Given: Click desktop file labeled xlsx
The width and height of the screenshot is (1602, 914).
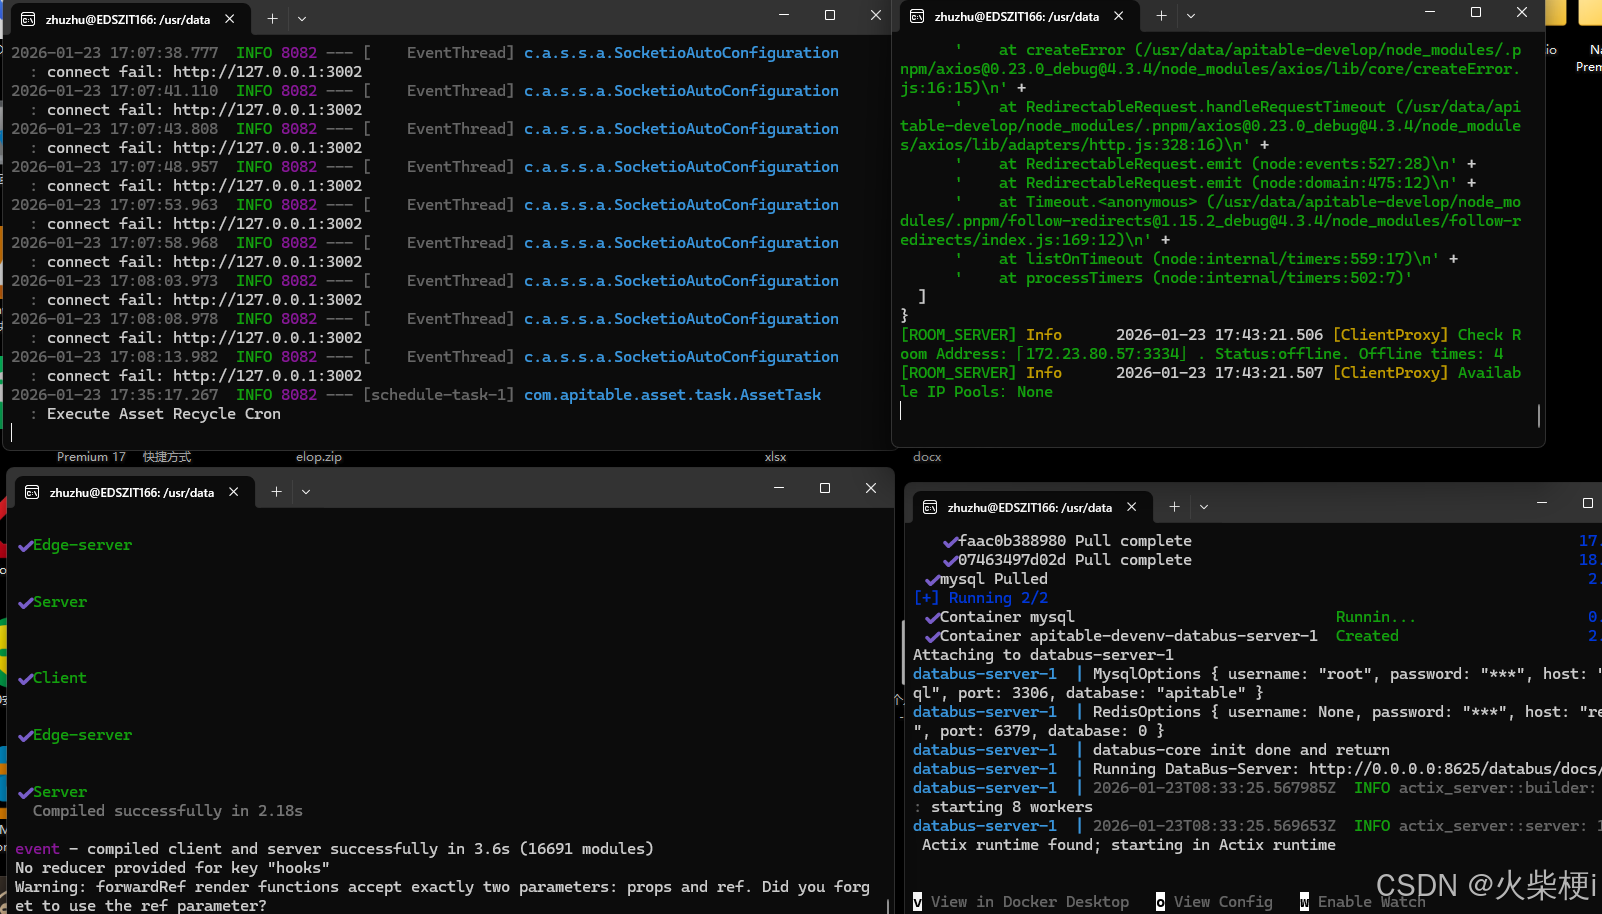Looking at the screenshot, I should pos(775,457).
